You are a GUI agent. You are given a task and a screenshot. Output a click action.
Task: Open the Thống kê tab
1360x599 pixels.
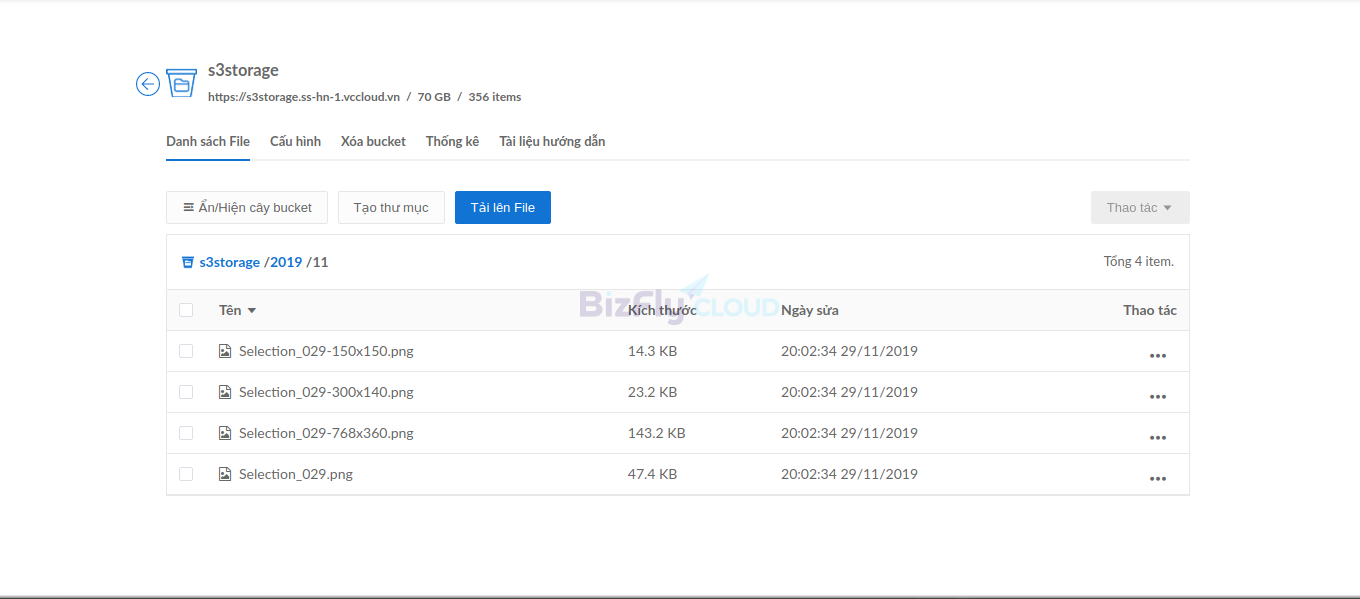click(452, 141)
